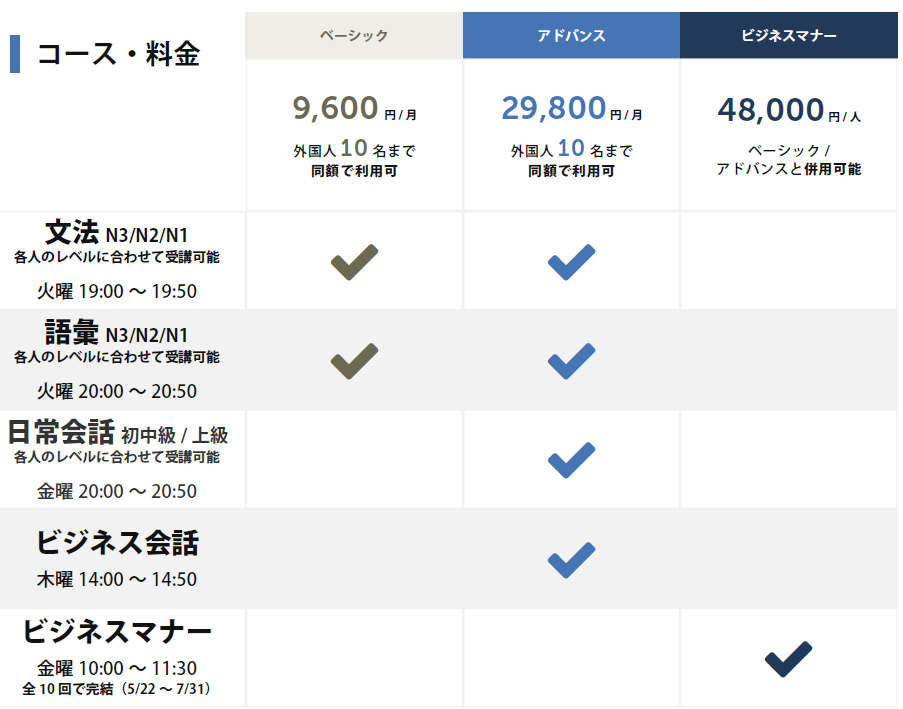Click the ベーシック checkmark in 語彙 row
The width and height of the screenshot is (903, 709).
coord(354,361)
